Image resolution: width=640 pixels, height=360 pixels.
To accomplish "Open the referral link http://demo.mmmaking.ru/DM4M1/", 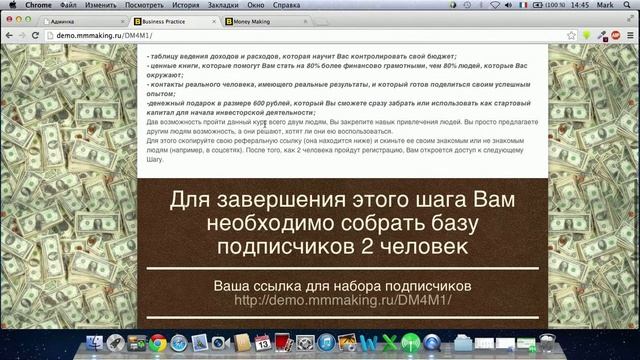I will (x=342, y=300).
